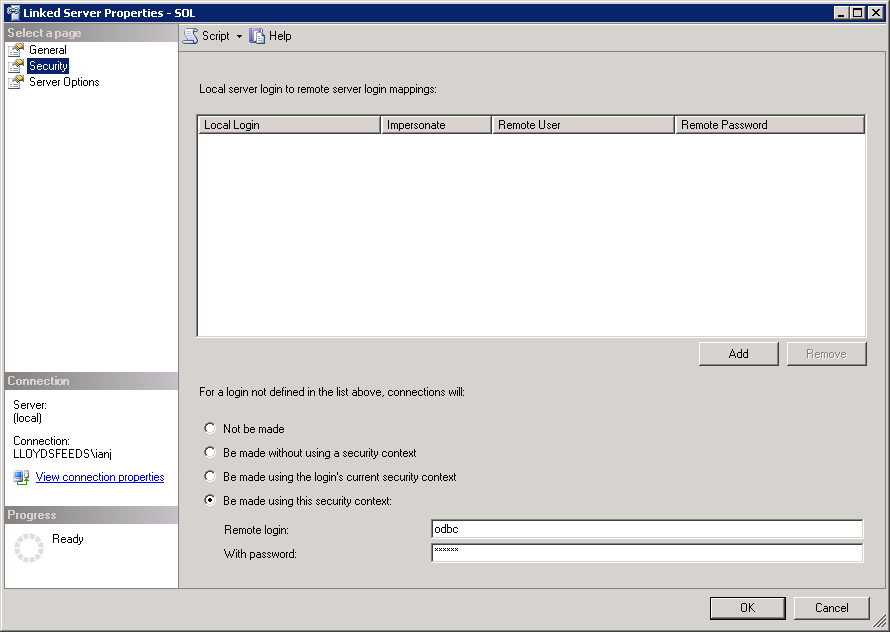Click the Script toolbar icon
890x632 pixels.
tap(190, 36)
